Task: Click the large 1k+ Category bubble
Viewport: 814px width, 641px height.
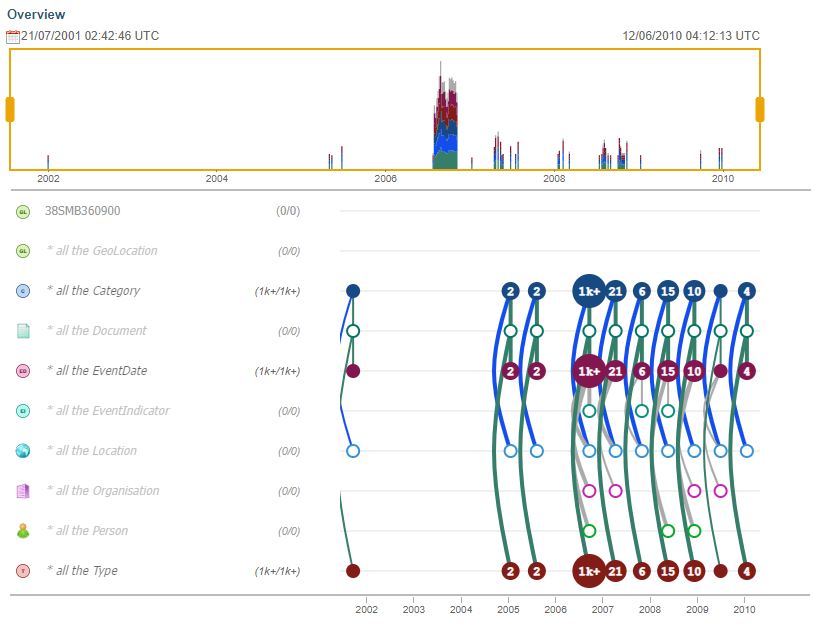Action: point(589,291)
